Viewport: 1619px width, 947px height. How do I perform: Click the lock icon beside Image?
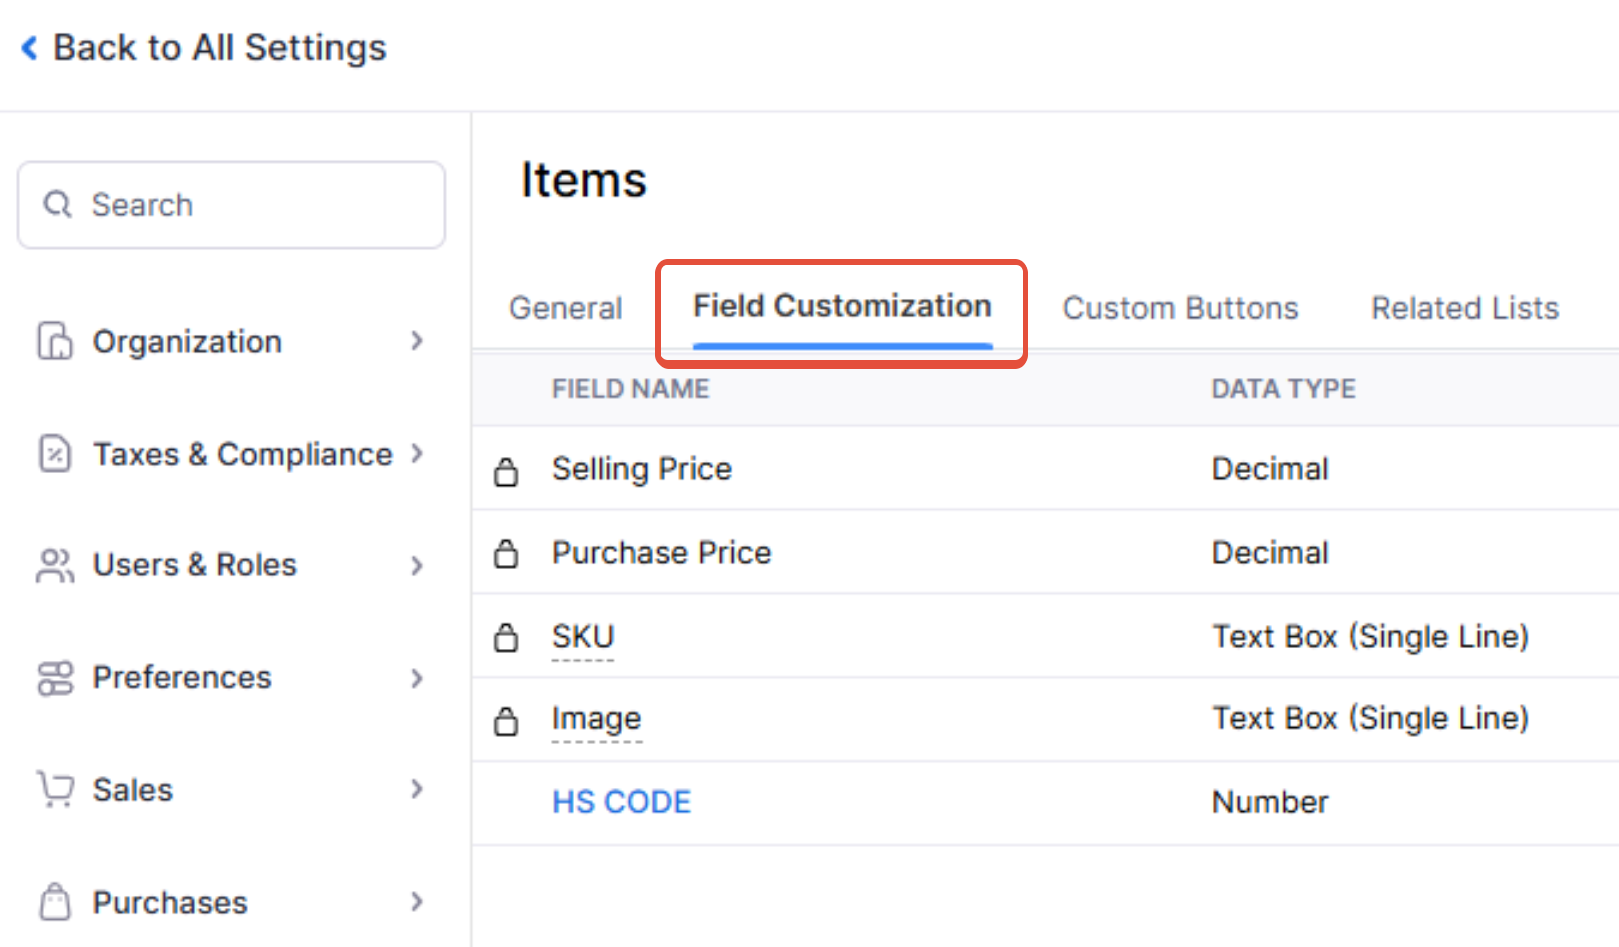pos(507,721)
